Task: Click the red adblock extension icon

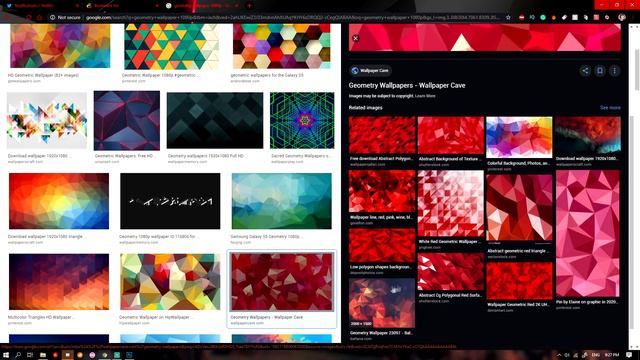Action: (521, 18)
